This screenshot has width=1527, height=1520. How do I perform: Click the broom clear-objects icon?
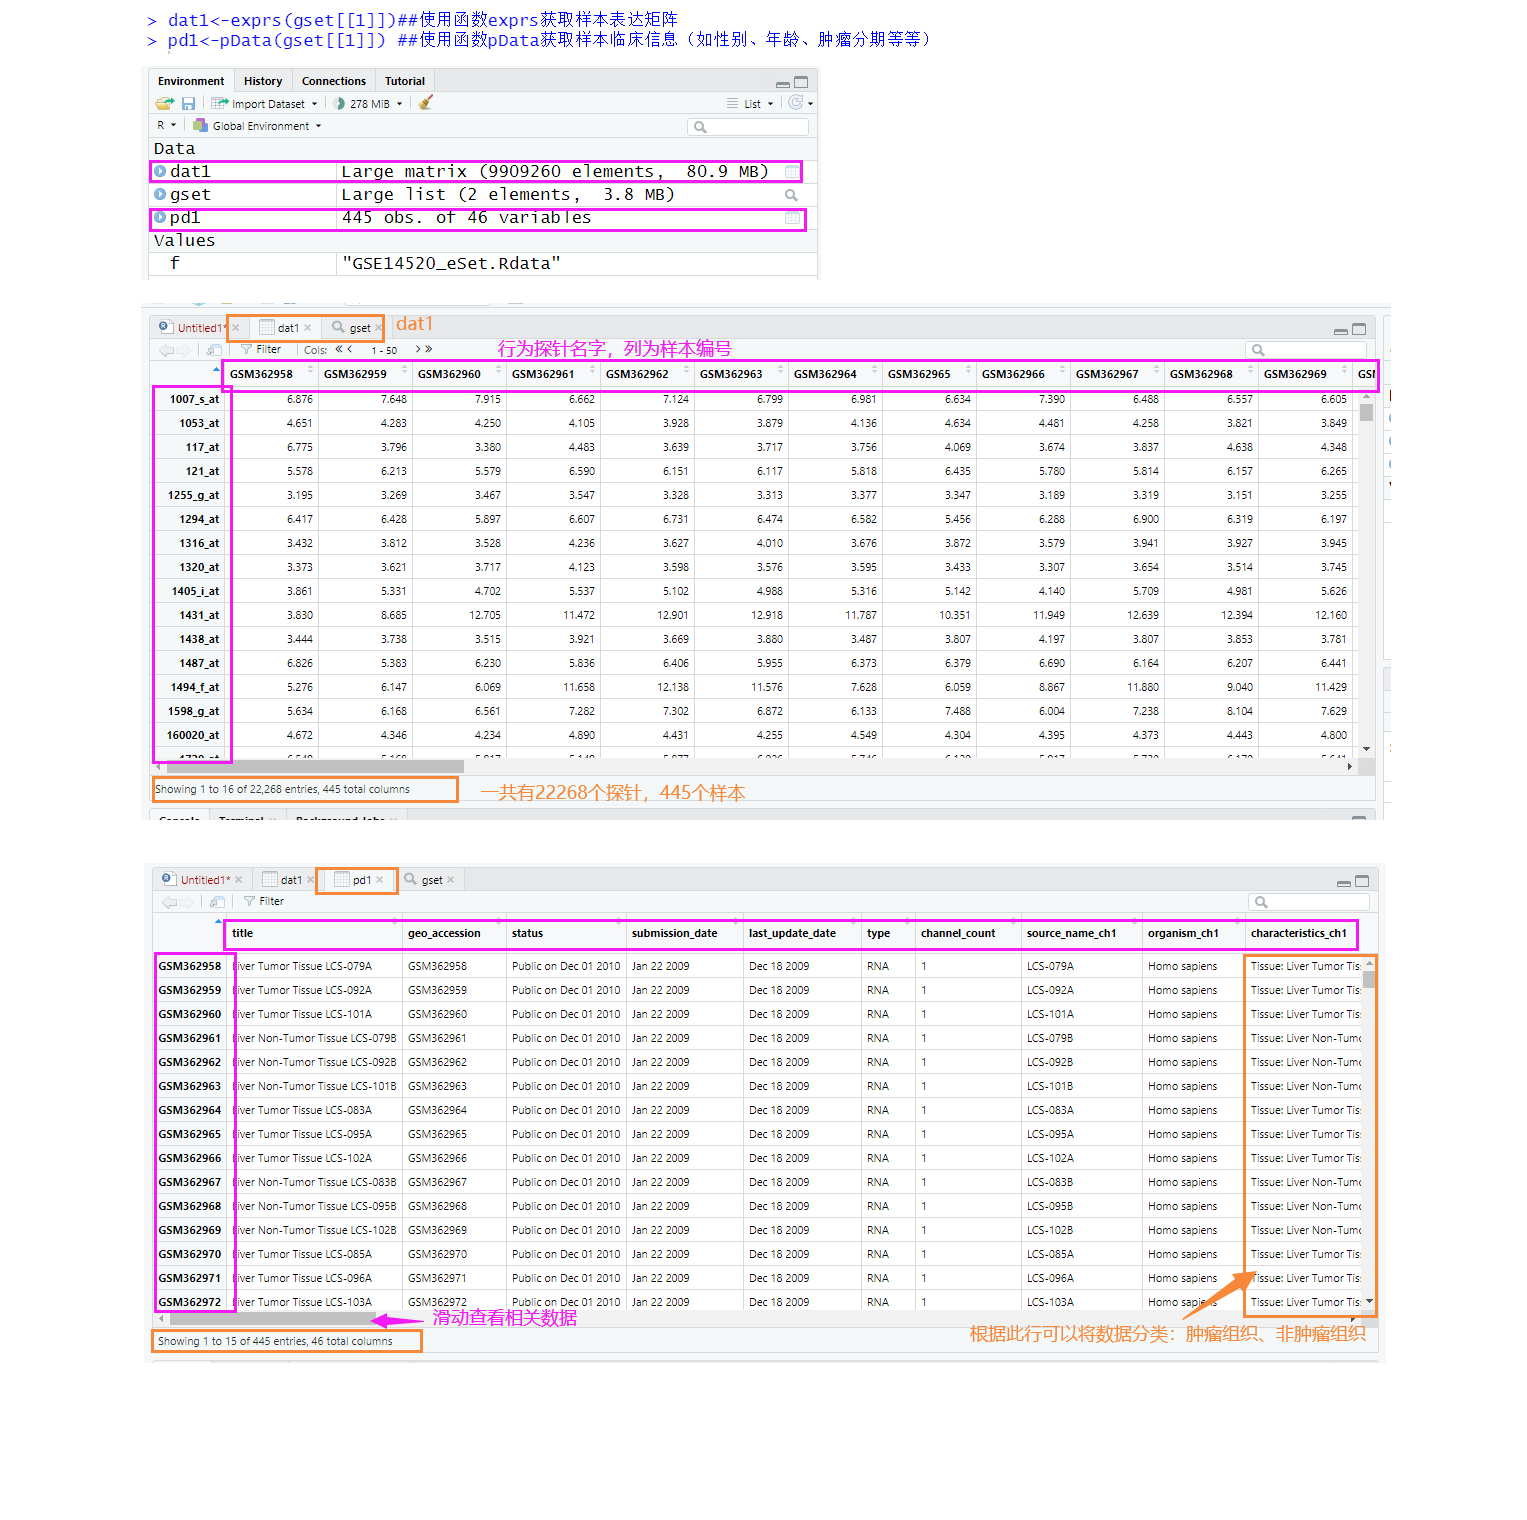[x=426, y=102]
